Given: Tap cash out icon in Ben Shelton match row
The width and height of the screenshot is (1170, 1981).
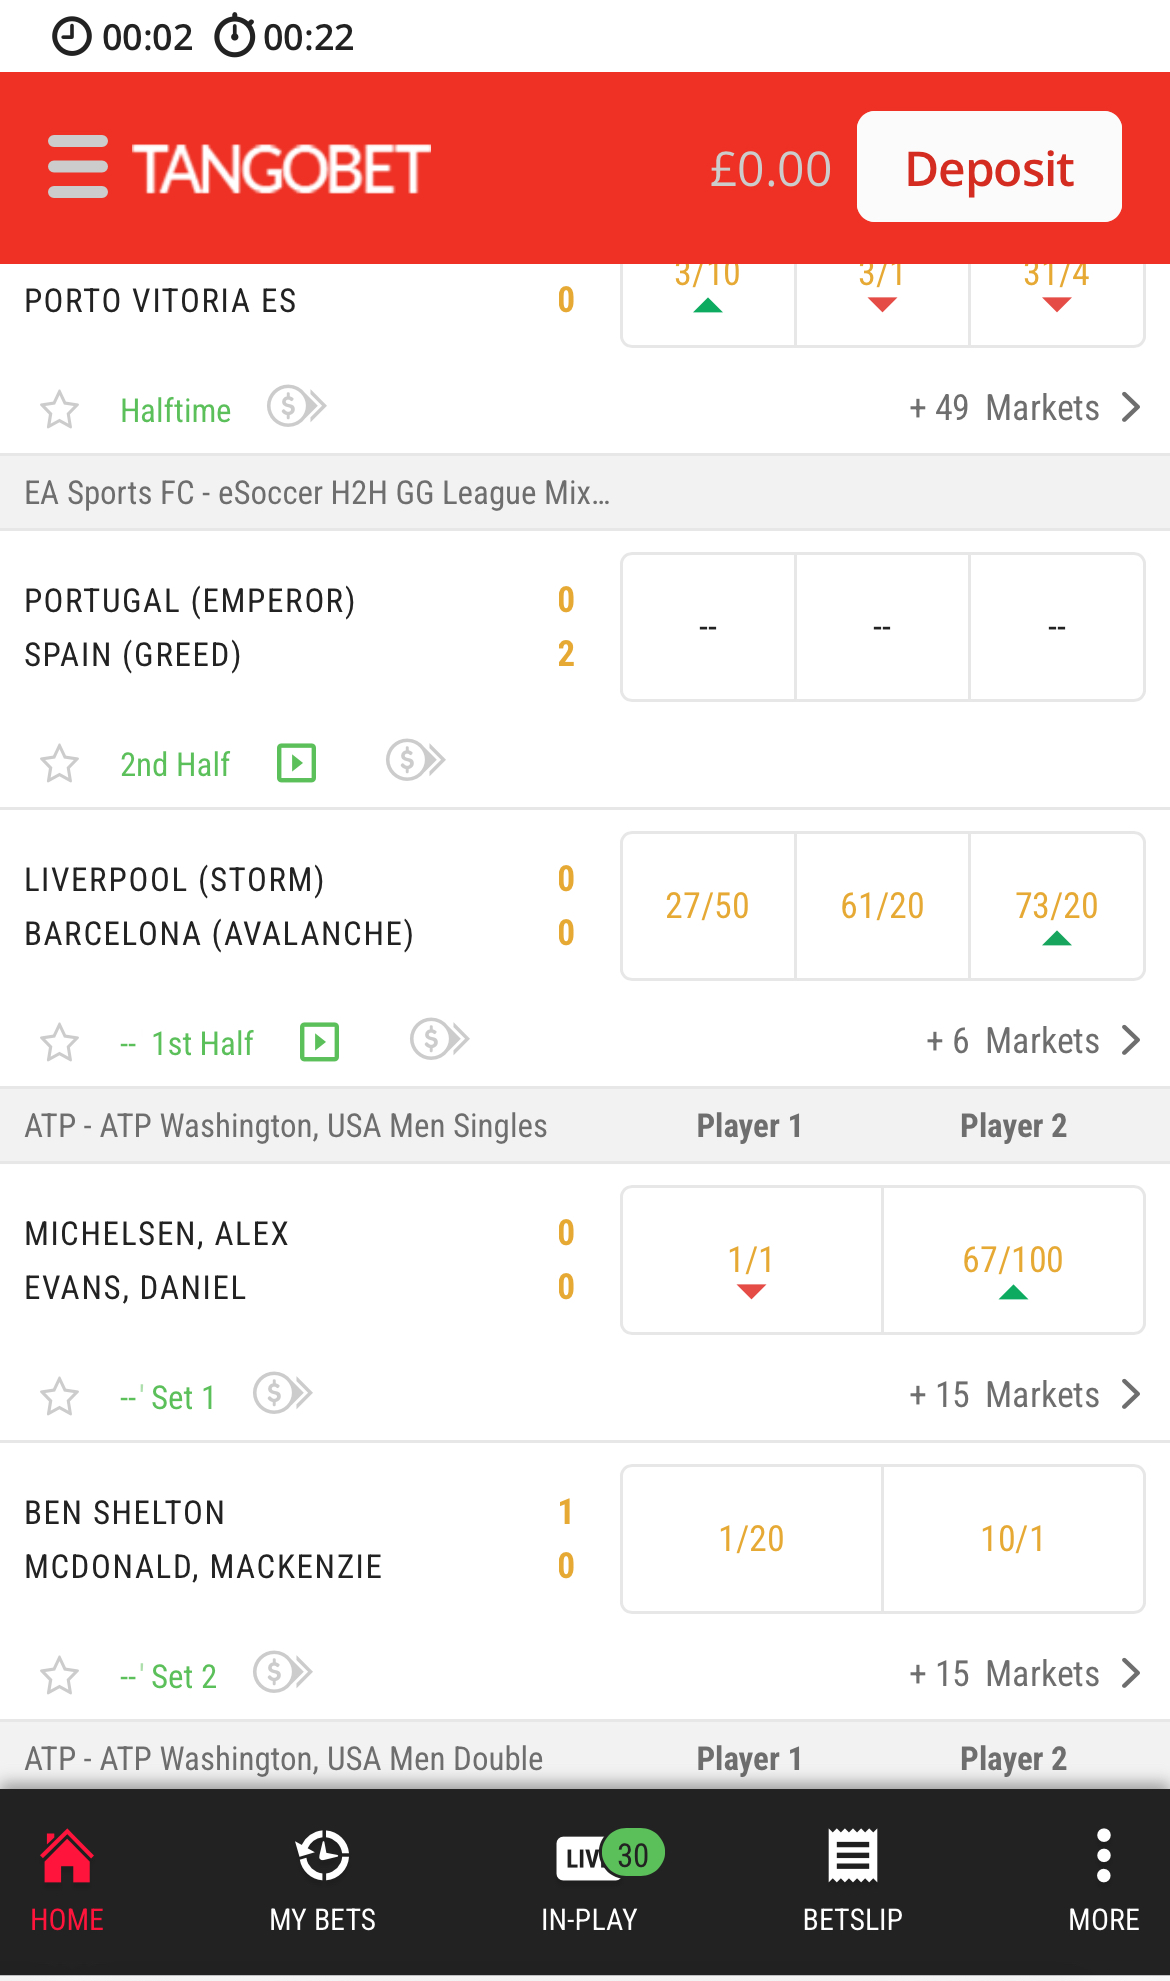Looking at the screenshot, I should click(283, 1672).
